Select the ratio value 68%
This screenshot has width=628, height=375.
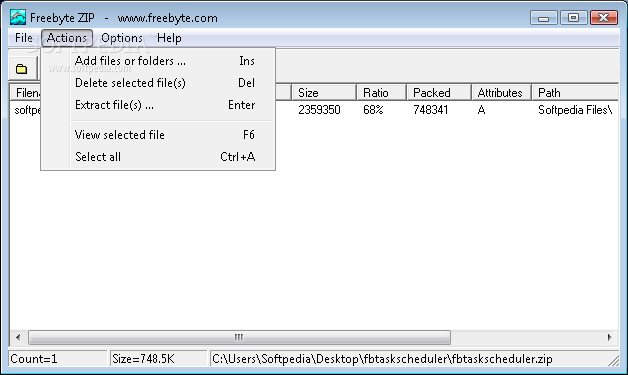tap(373, 110)
